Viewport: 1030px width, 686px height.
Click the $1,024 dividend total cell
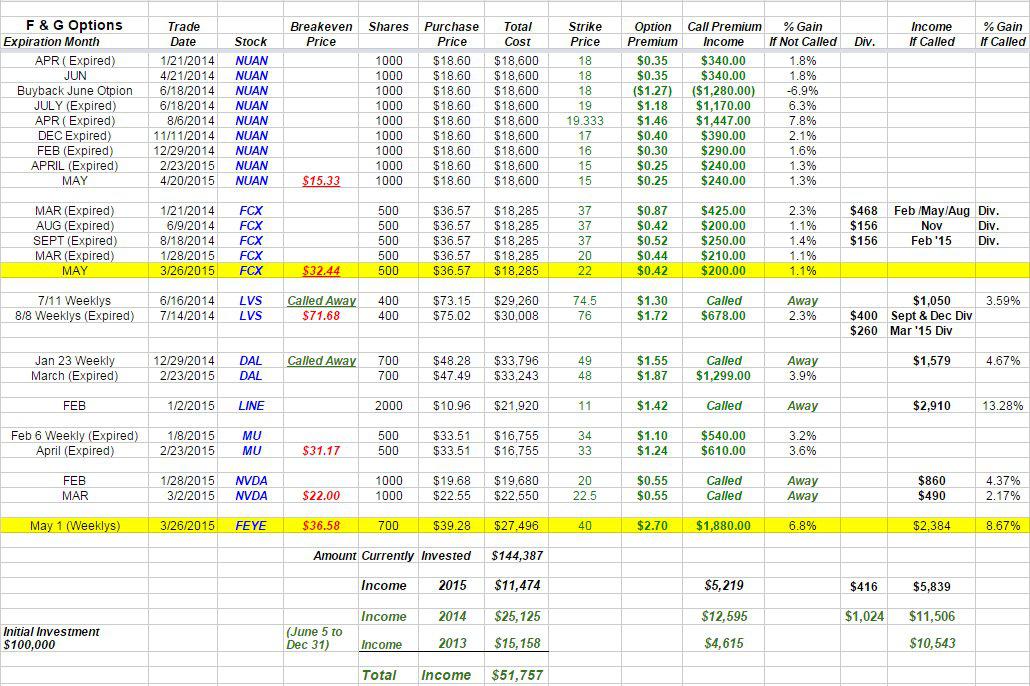(x=864, y=616)
